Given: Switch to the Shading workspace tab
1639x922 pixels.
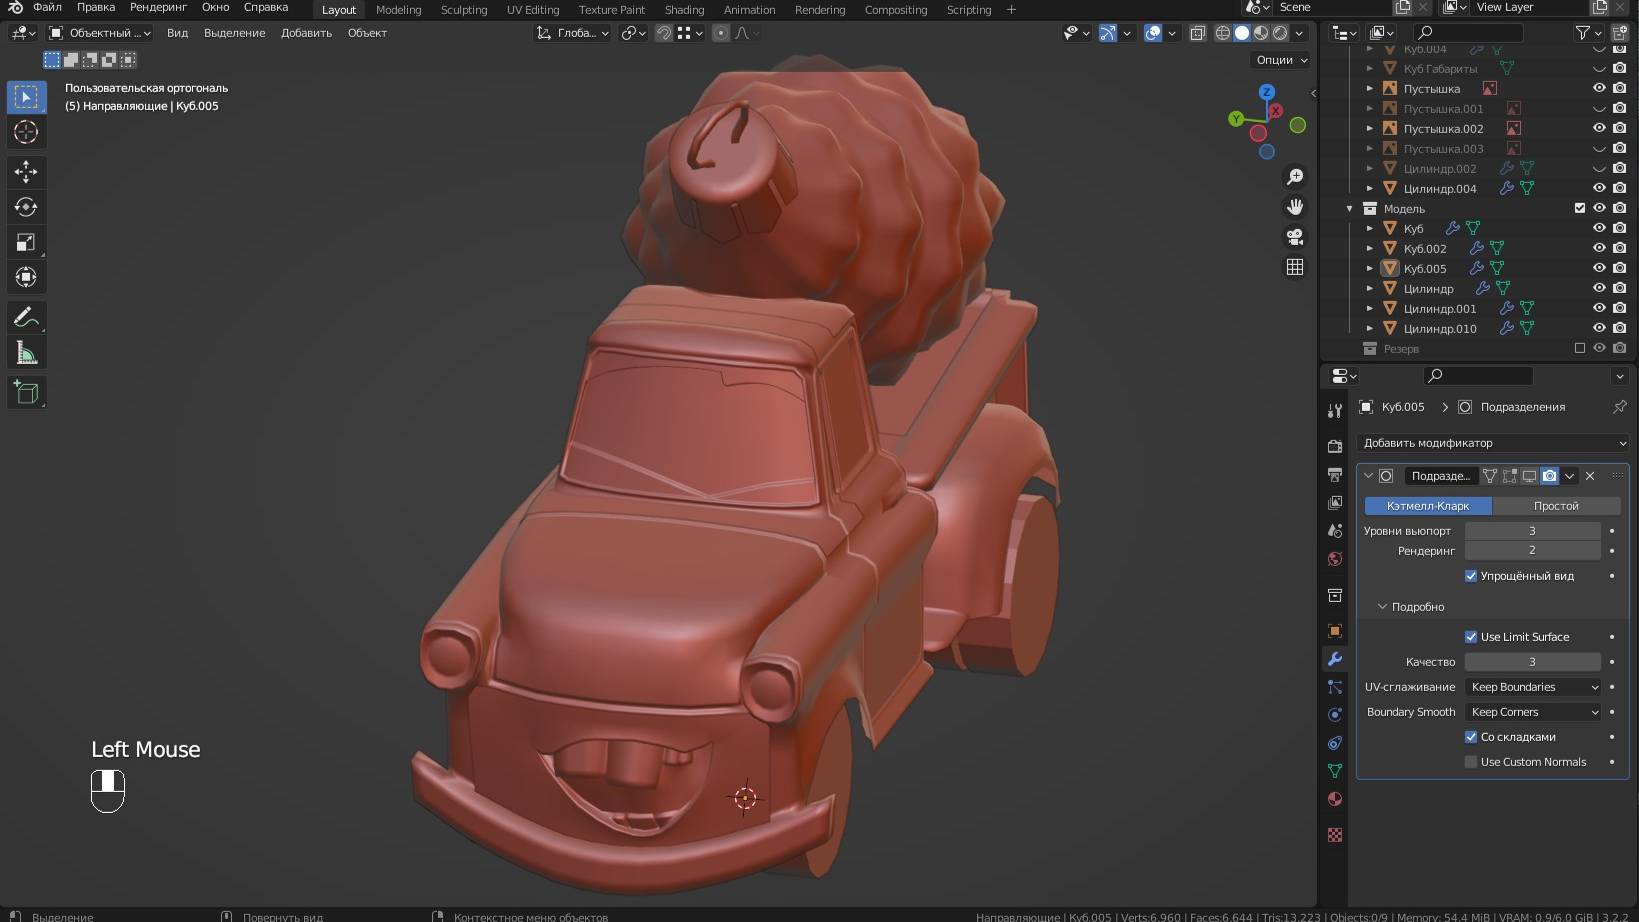Looking at the screenshot, I should [684, 10].
